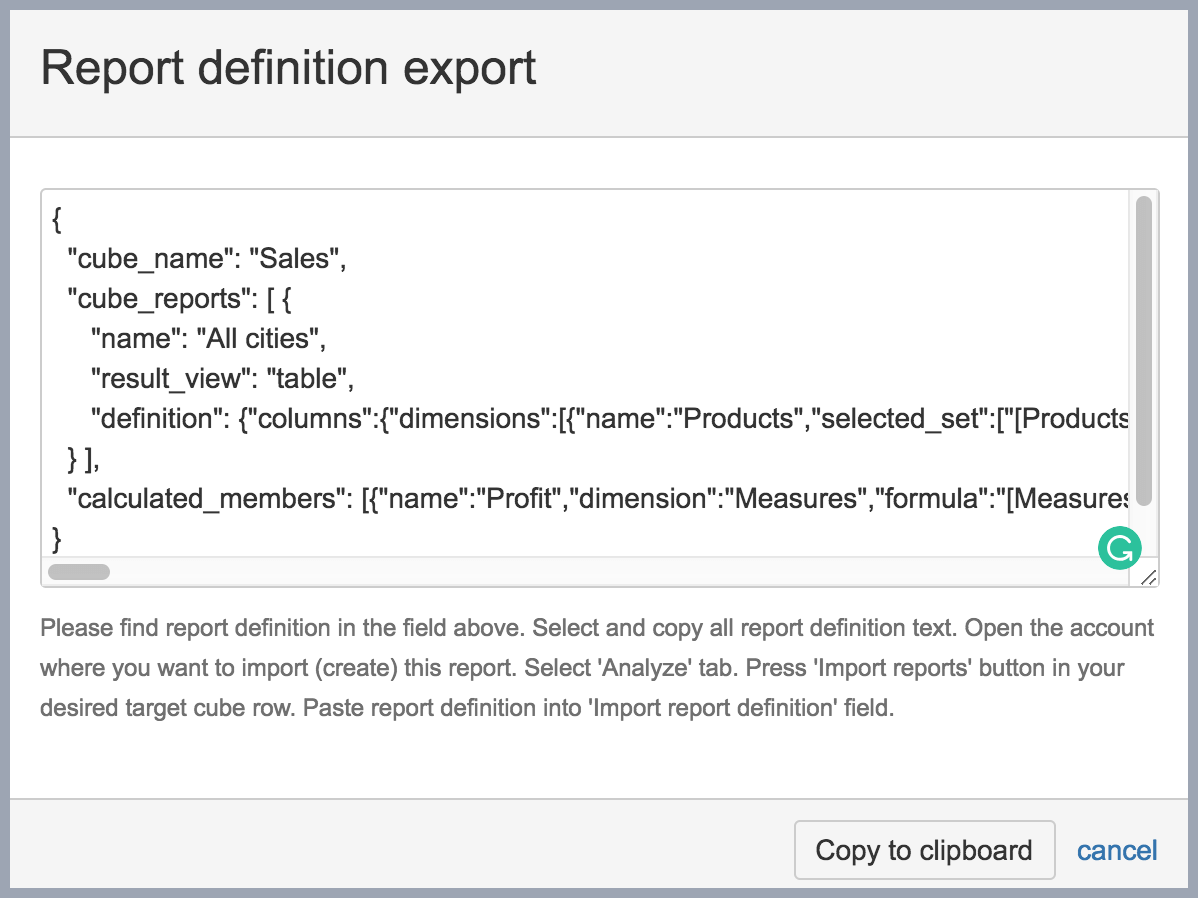
Task: Click the "table" value in the JSON
Action: [x=308, y=379]
